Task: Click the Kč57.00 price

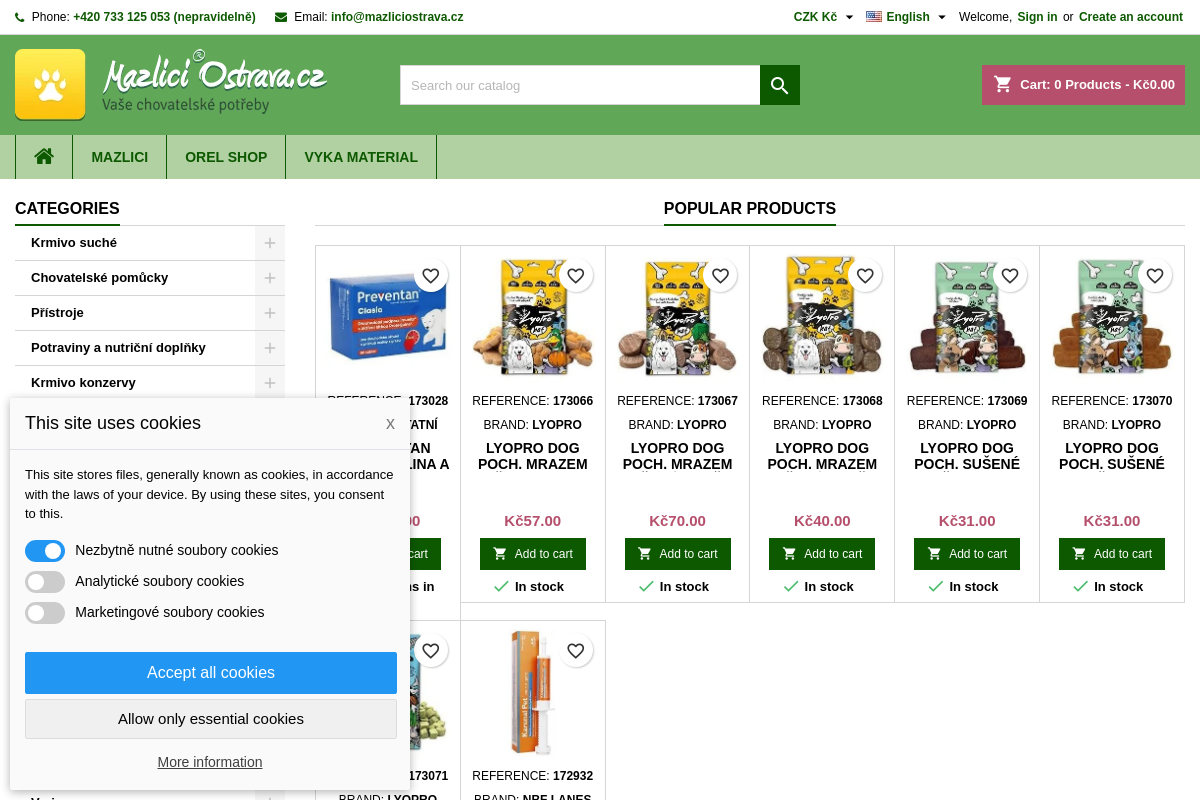Action: (x=533, y=521)
